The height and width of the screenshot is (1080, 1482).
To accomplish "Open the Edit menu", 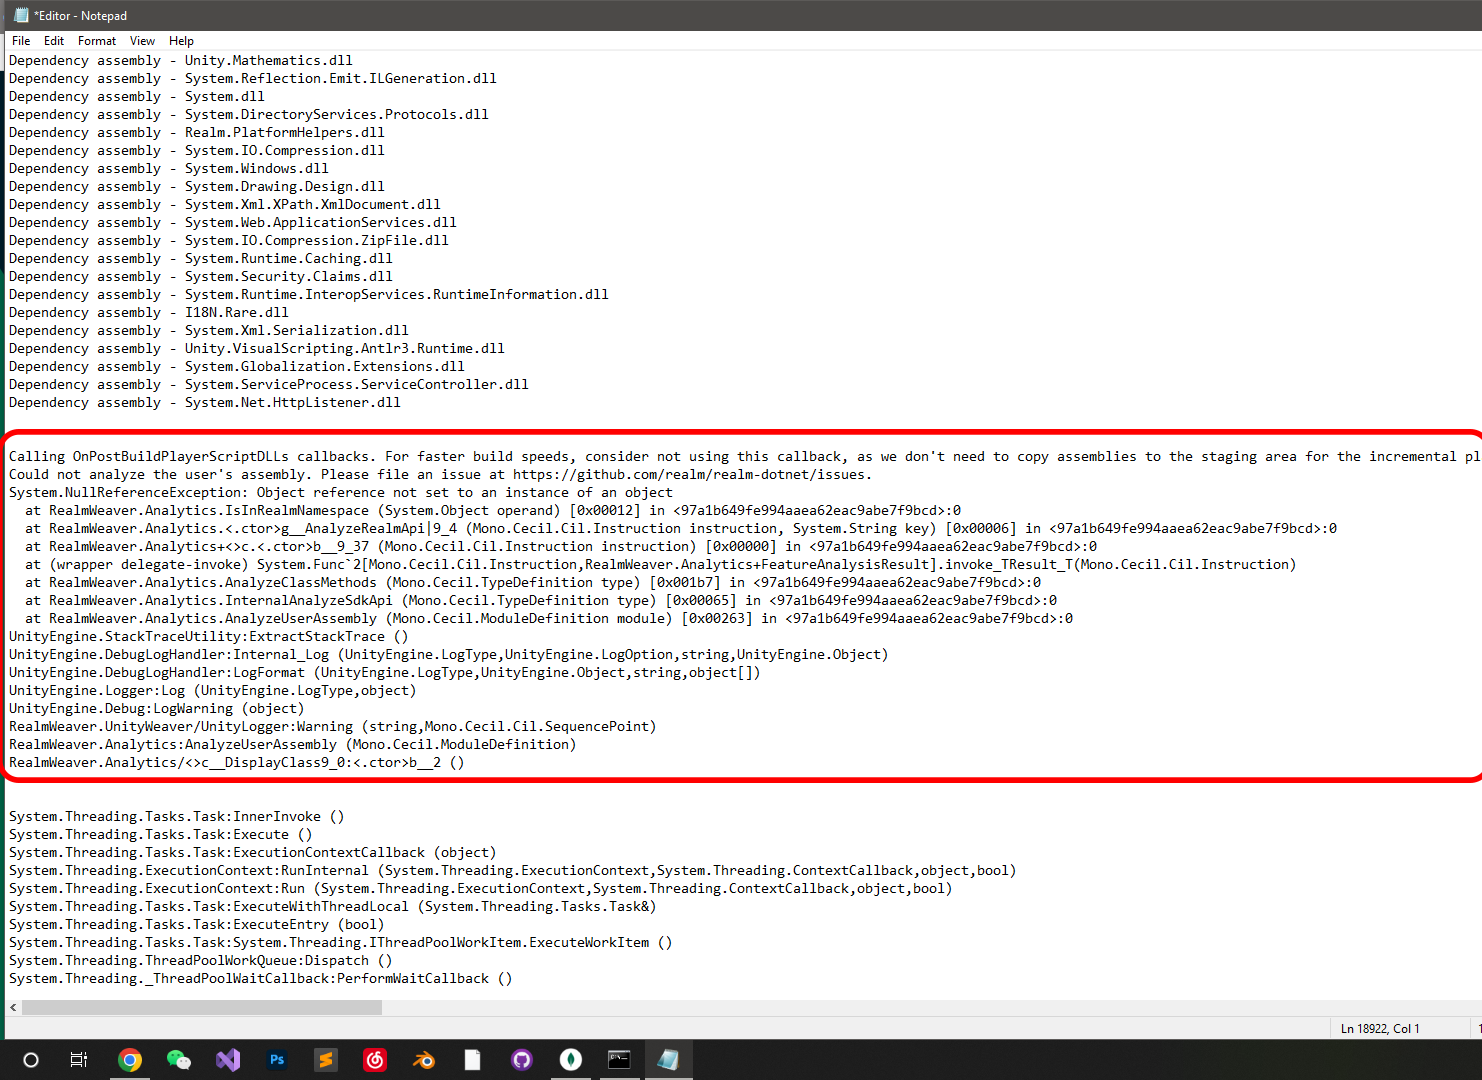I will [x=54, y=41].
